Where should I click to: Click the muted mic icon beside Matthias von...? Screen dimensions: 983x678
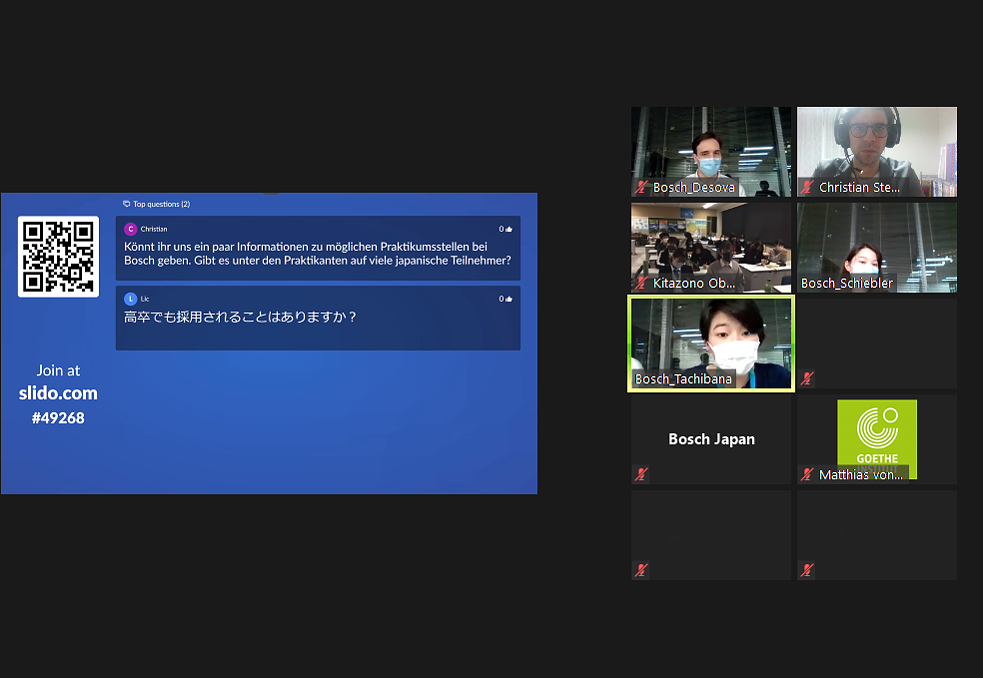807,474
